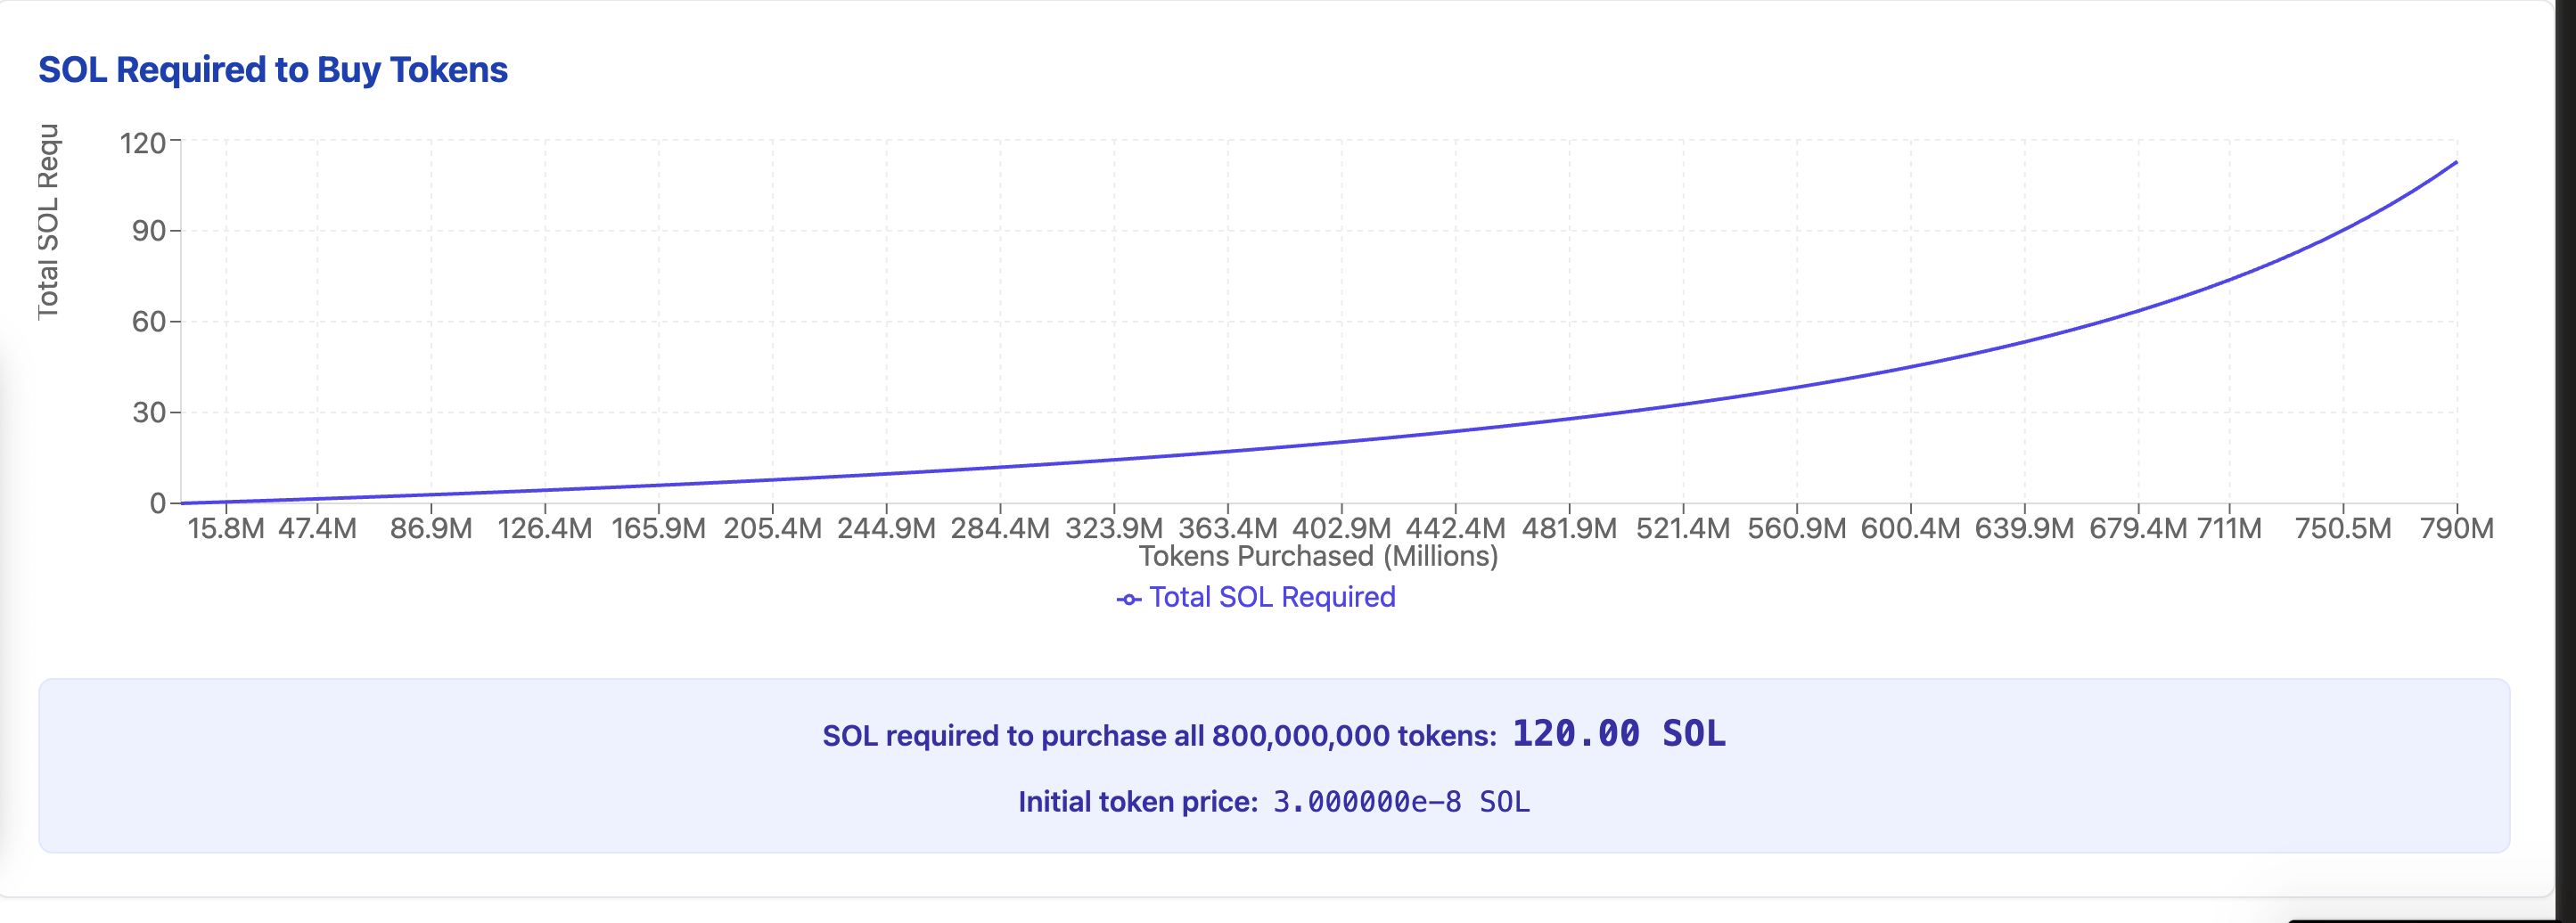Click the 120 y-axis tick label
The width and height of the screenshot is (2576, 923).
point(142,143)
